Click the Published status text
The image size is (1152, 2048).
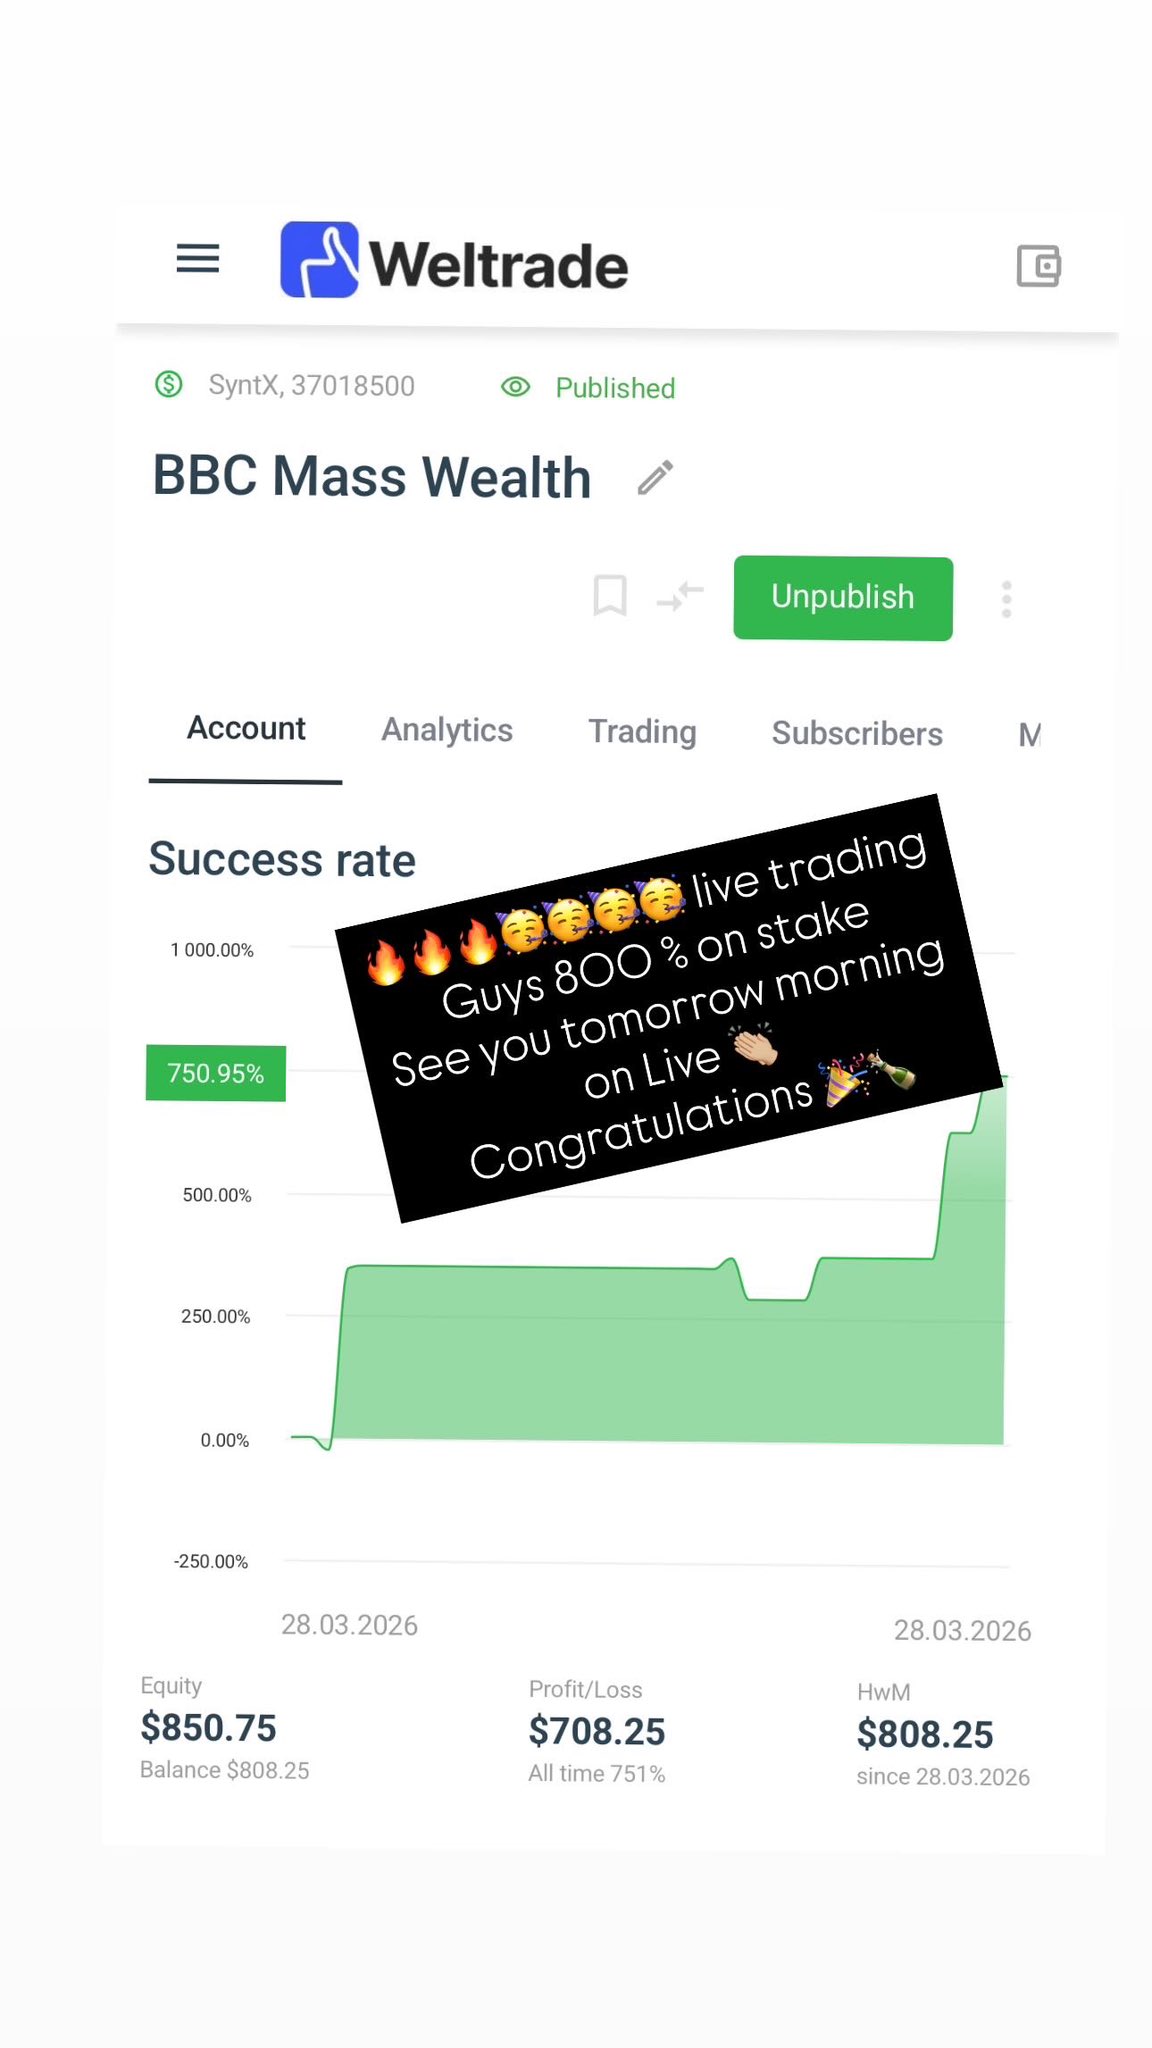tap(615, 388)
